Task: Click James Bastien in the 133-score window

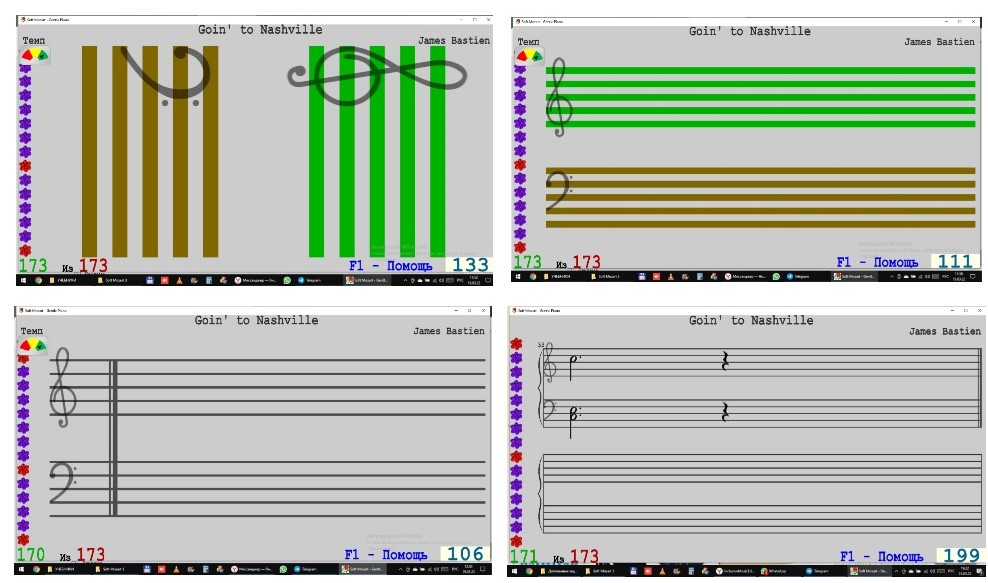Action: [454, 40]
